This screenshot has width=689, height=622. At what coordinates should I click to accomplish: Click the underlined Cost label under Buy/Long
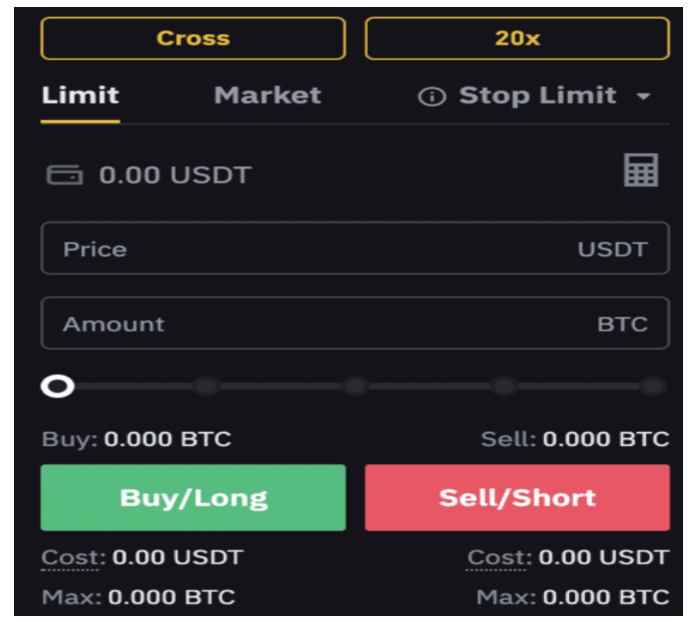point(73,557)
